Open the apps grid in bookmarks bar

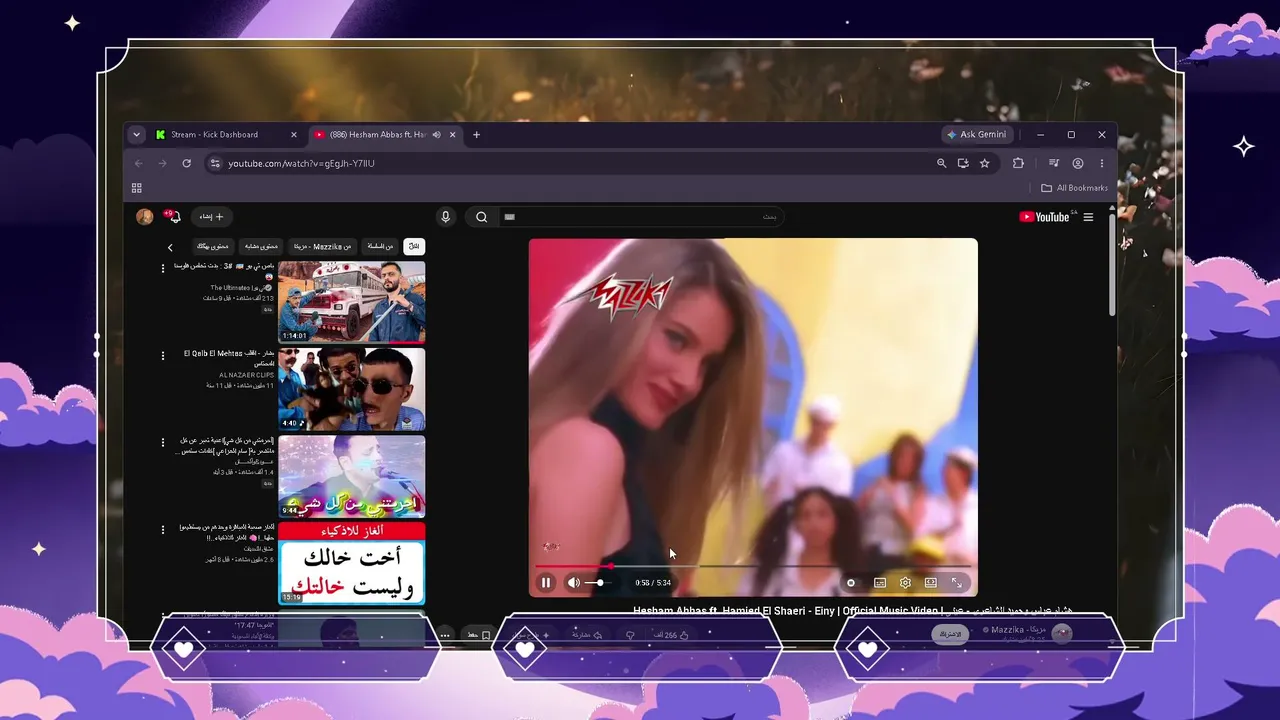pyautogui.click(x=137, y=188)
